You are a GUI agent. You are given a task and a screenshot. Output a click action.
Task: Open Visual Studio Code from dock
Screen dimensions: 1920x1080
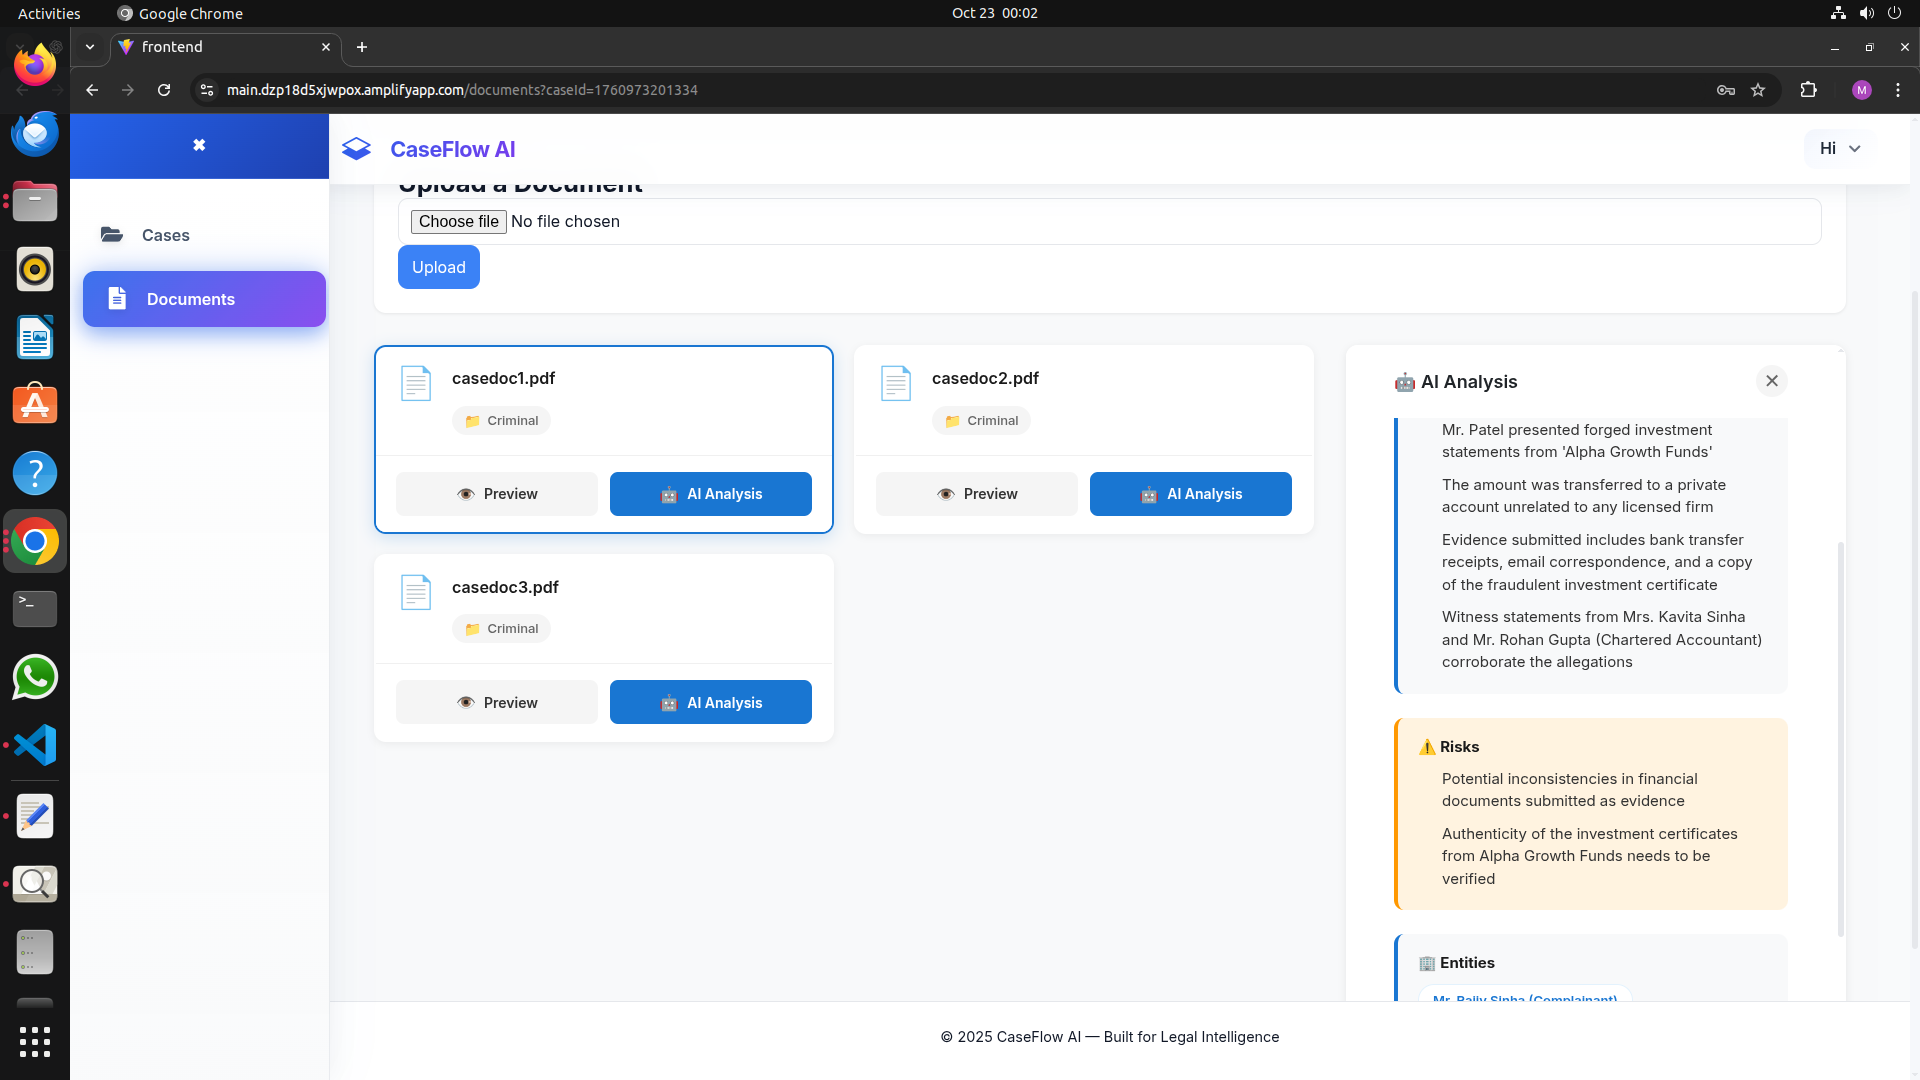[35, 745]
